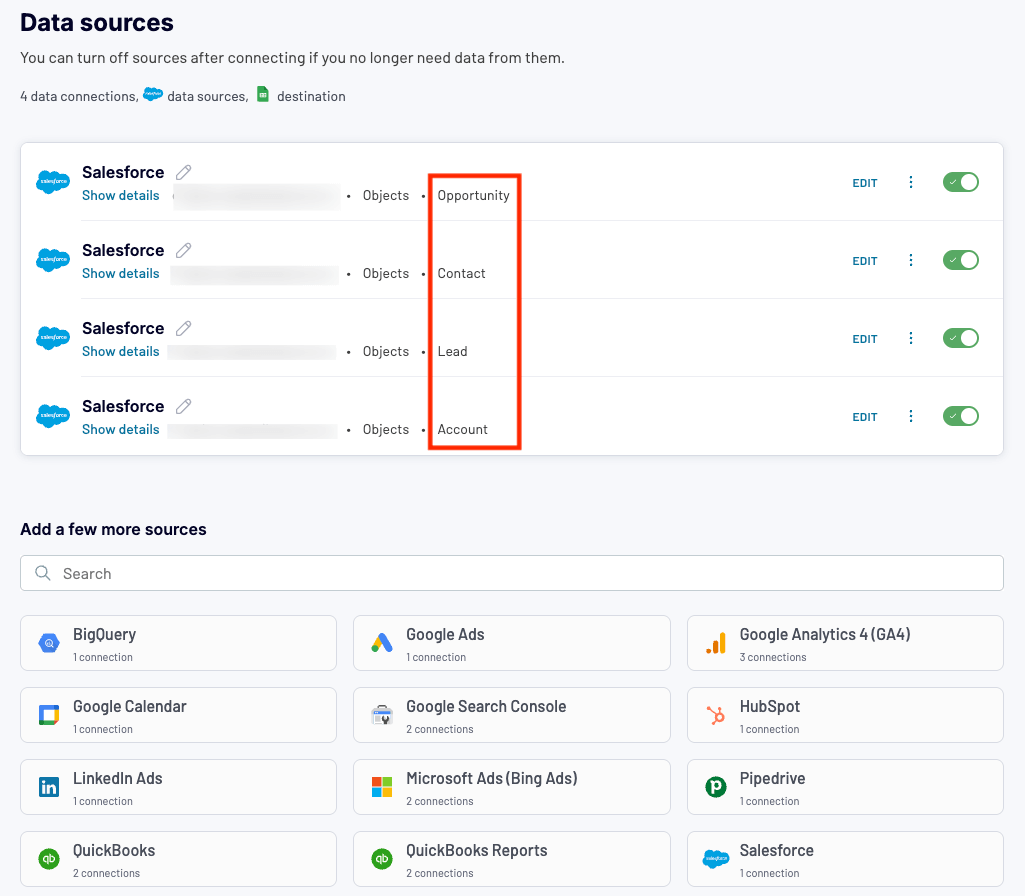Image resolution: width=1025 pixels, height=896 pixels.
Task: Click the magnifier icon in the search box
Action: [x=43, y=573]
